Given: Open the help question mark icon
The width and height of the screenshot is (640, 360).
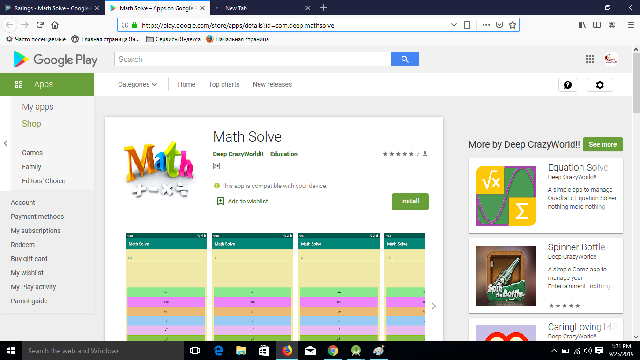Looking at the screenshot, I should click(568, 85).
